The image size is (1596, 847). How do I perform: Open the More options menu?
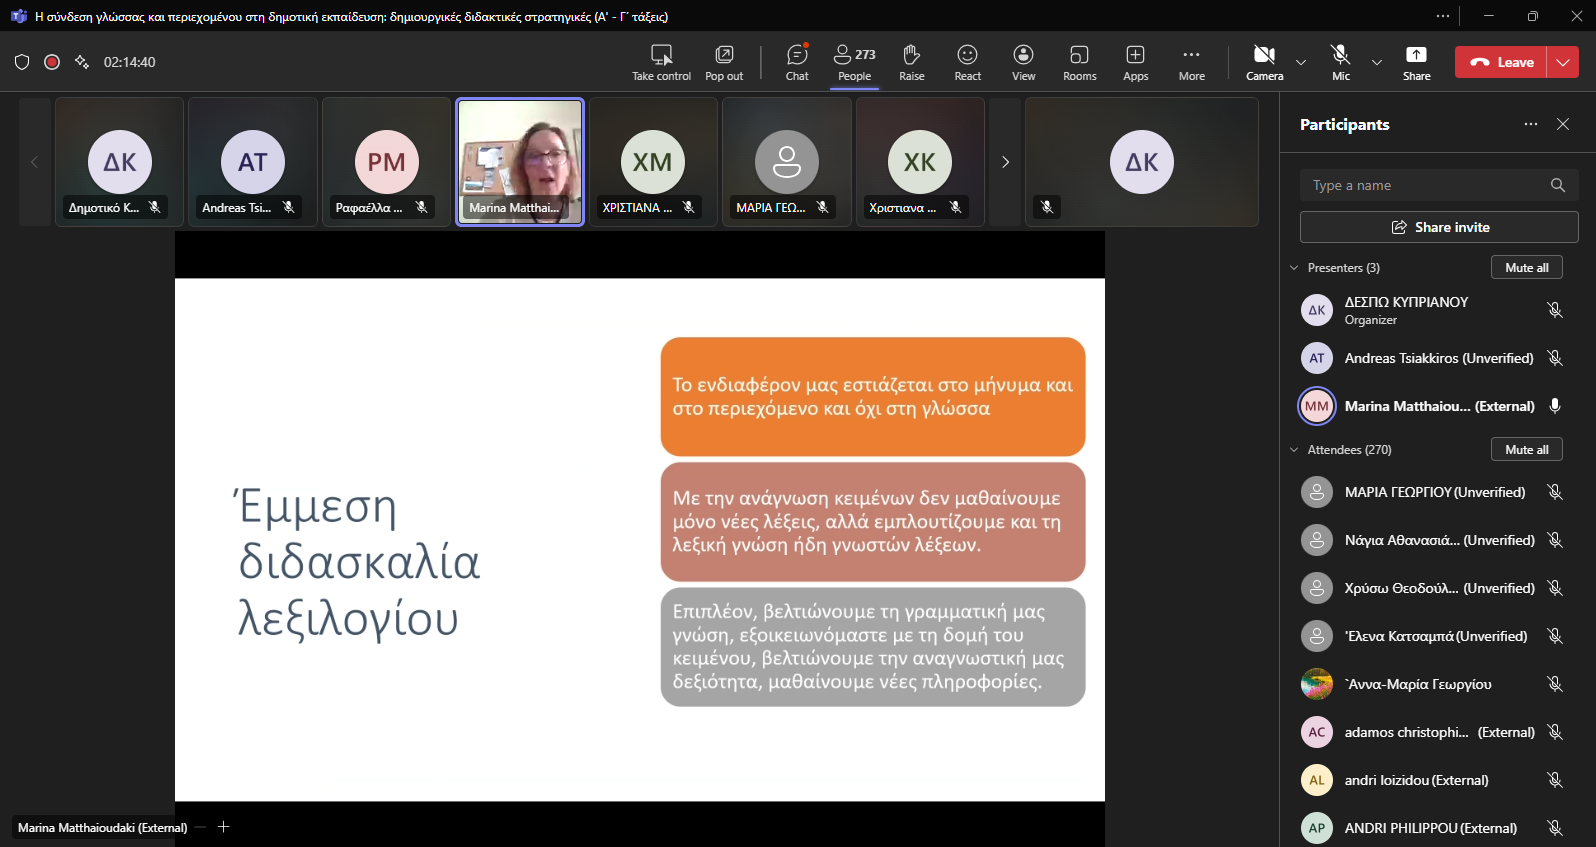1191,62
